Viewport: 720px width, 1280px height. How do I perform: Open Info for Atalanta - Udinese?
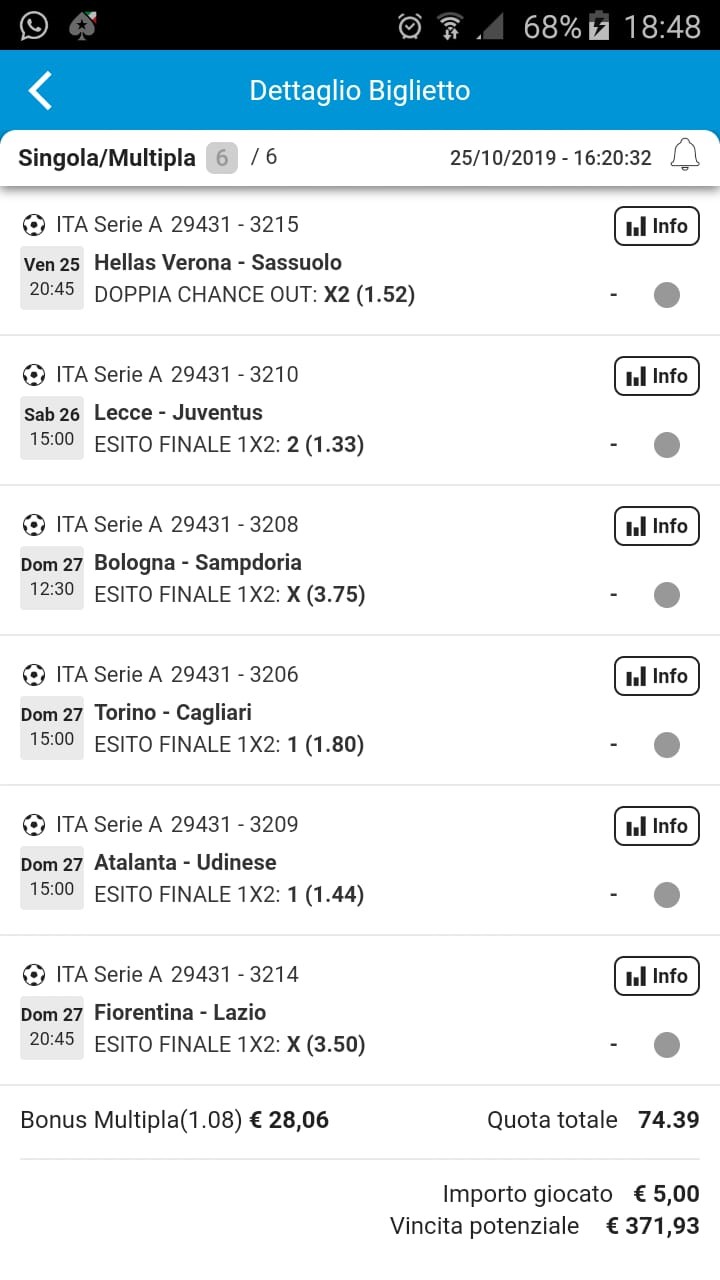coord(657,826)
